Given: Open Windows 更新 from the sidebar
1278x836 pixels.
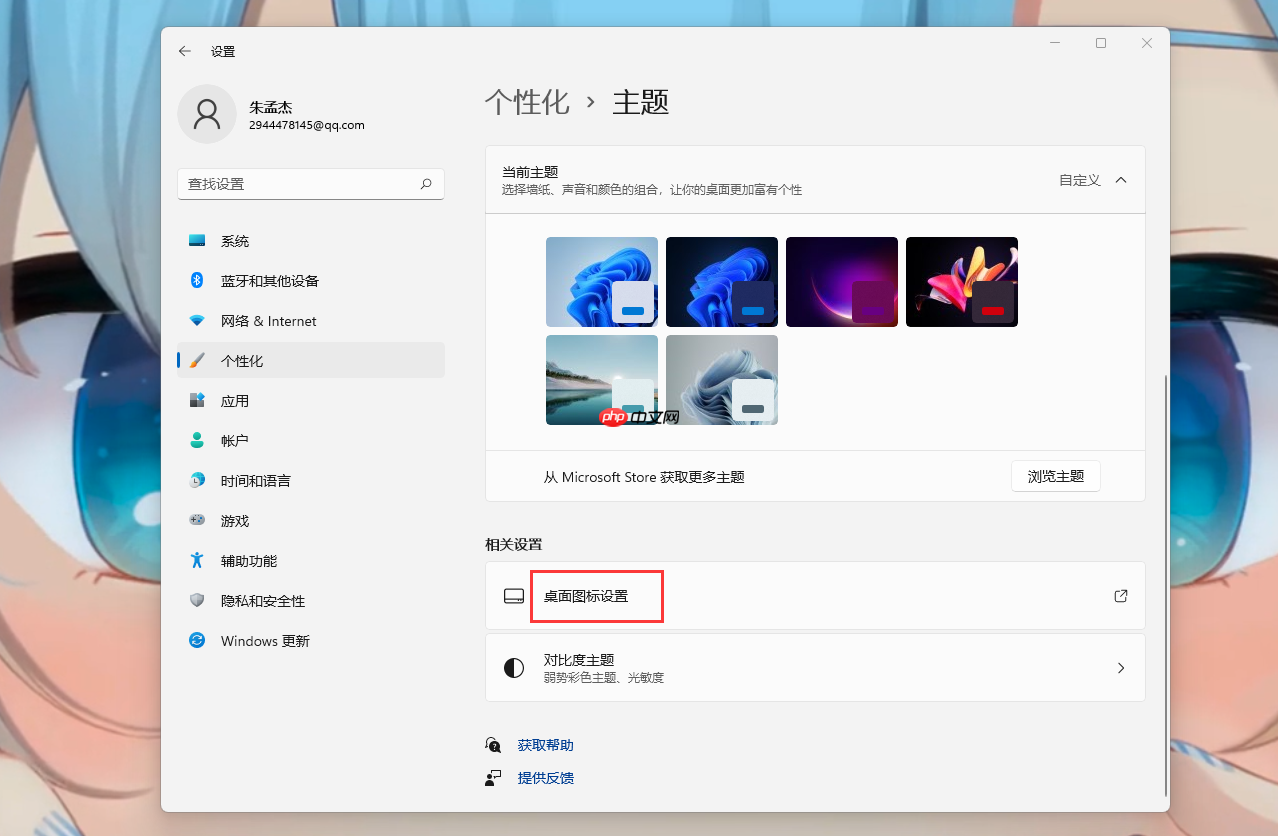Looking at the screenshot, I should (196, 640).
